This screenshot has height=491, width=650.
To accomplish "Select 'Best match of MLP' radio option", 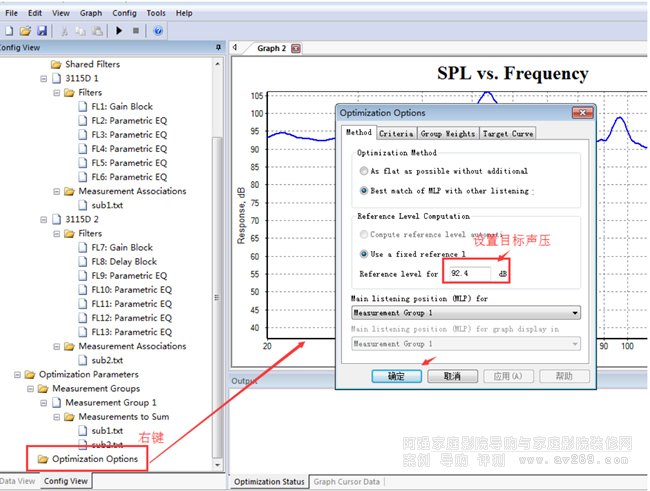I will coord(364,189).
